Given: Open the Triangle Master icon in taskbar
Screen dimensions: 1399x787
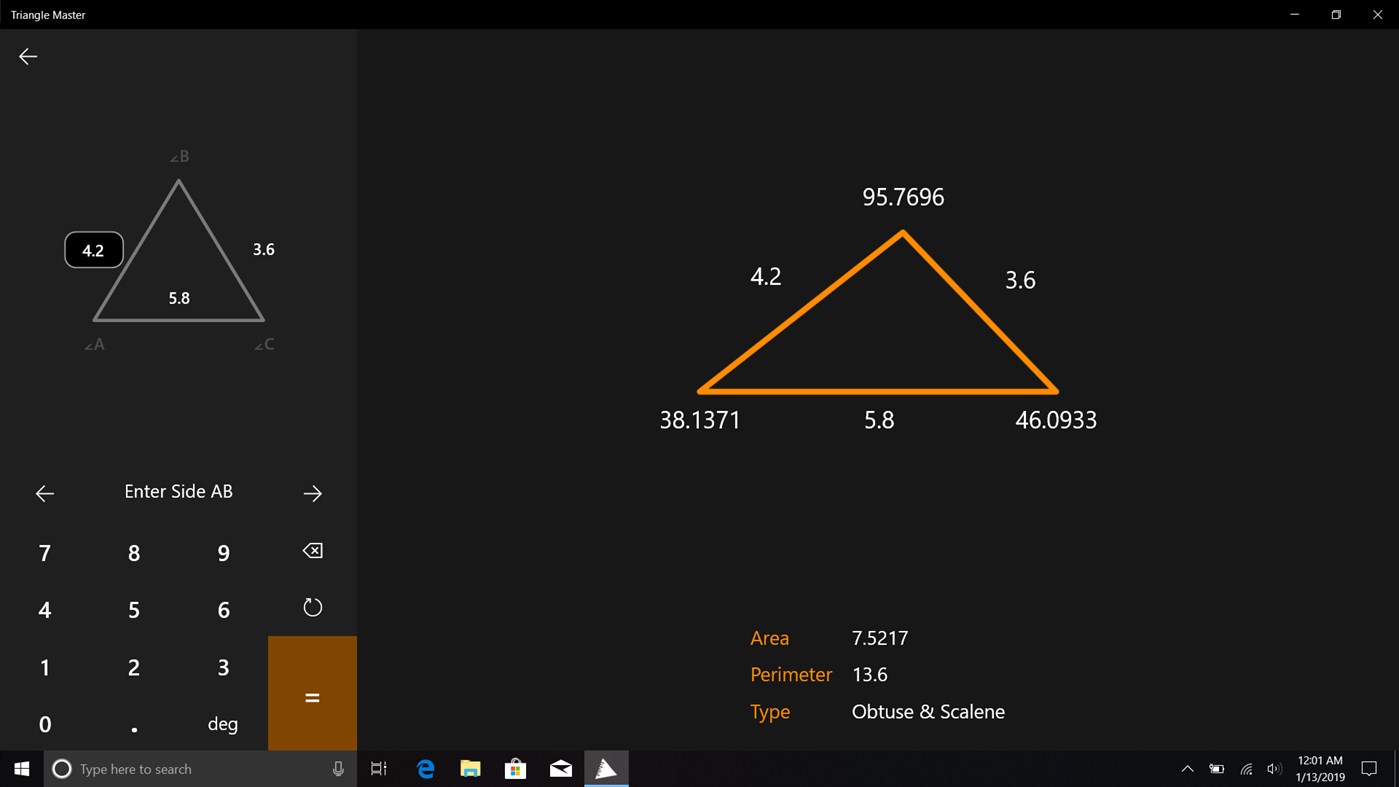Looking at the screenshot, I should coord(606,768).
